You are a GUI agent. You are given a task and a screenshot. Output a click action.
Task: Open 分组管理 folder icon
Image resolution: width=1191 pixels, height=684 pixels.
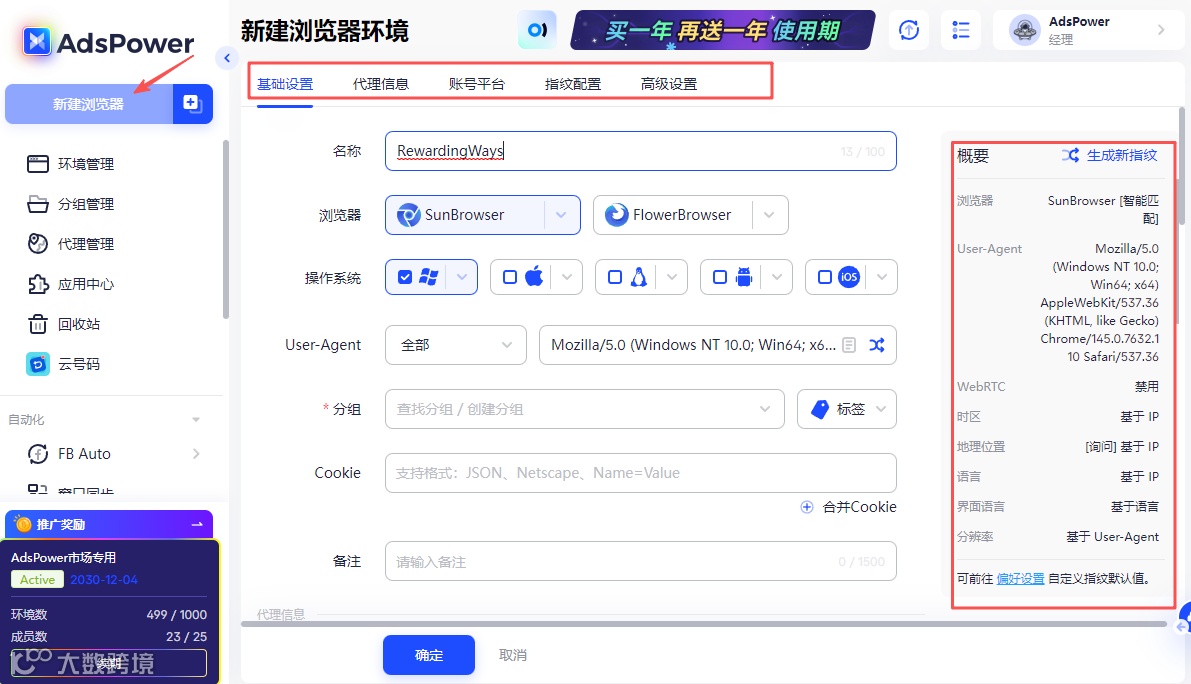click(x=38, y=204)
